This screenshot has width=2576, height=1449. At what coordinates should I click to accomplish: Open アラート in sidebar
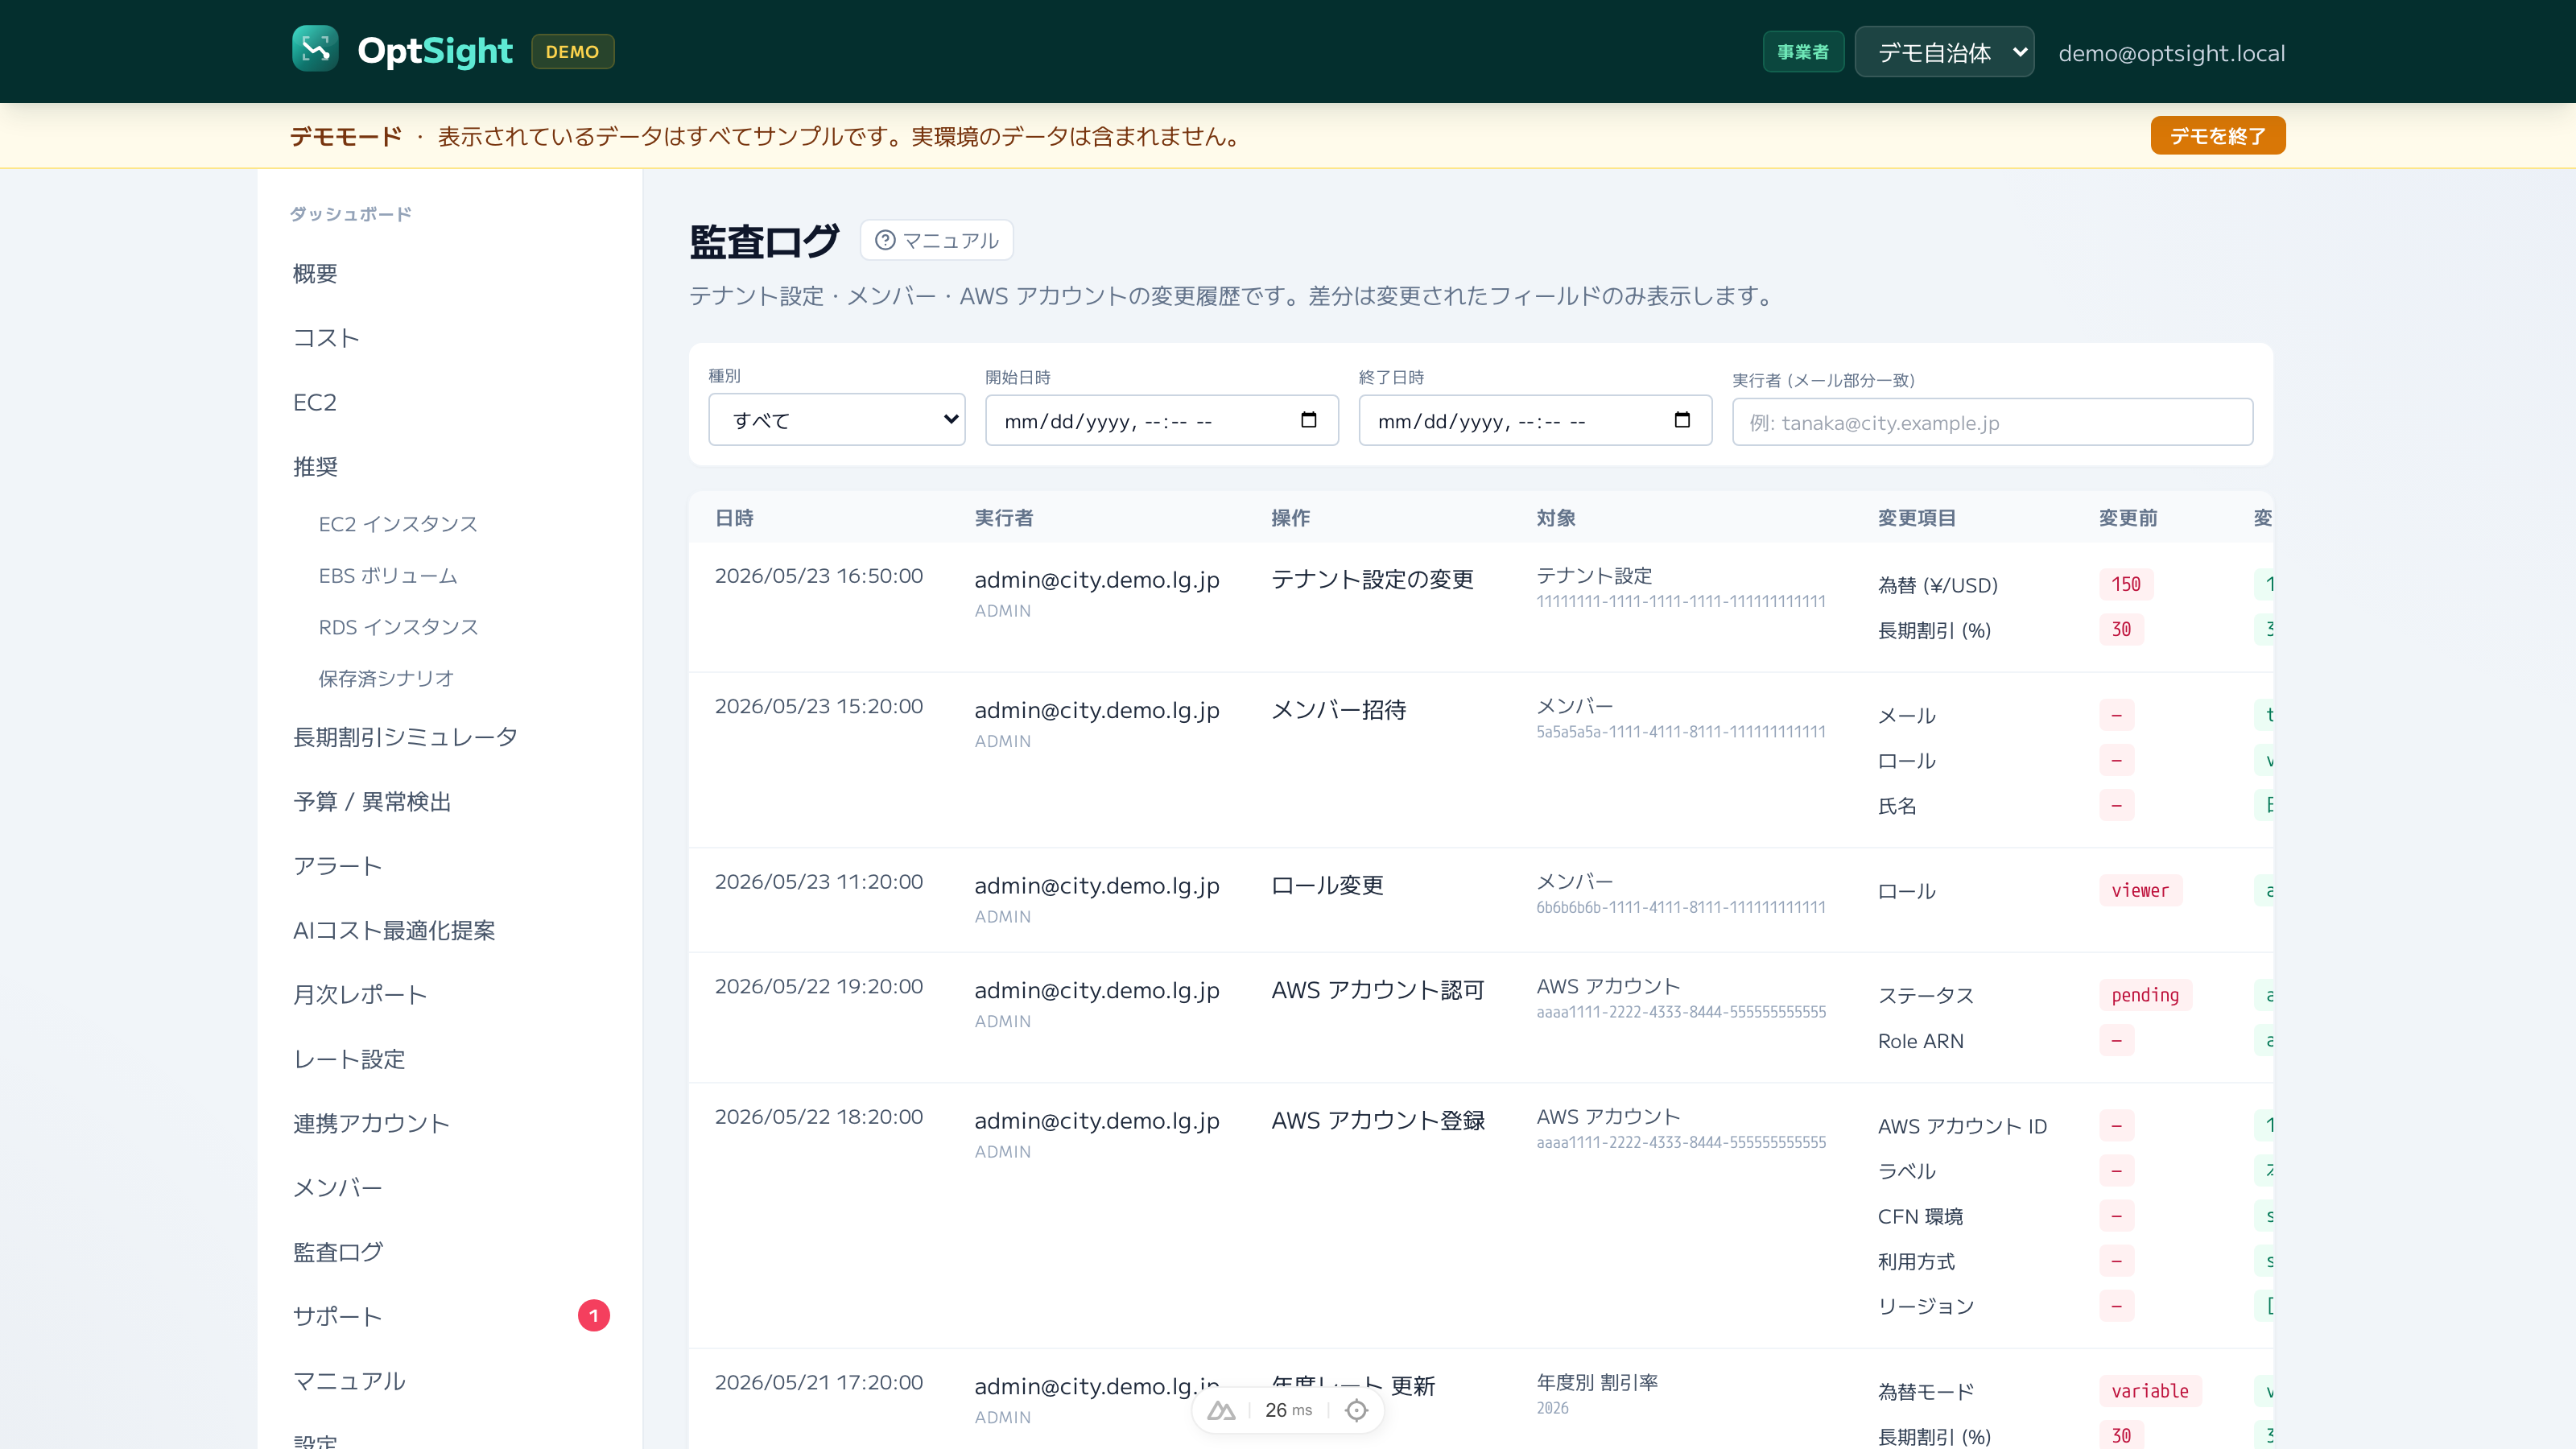(x=337, y=866)
